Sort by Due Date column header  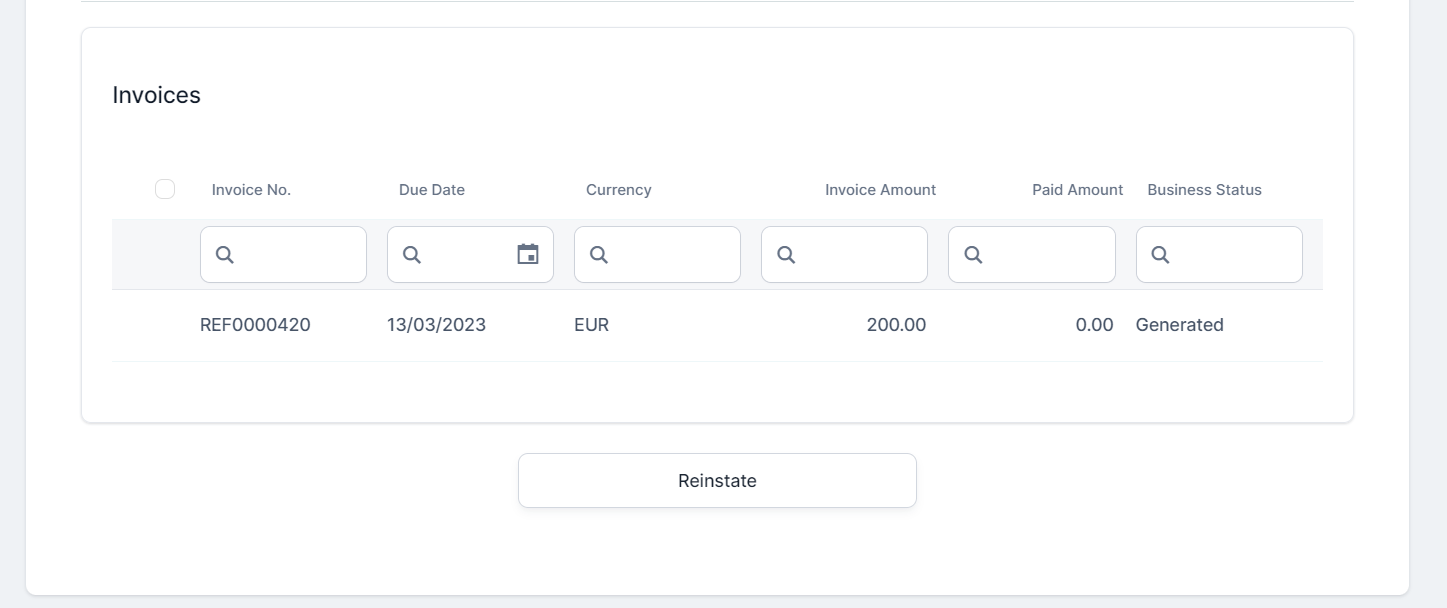coord(431,190)
